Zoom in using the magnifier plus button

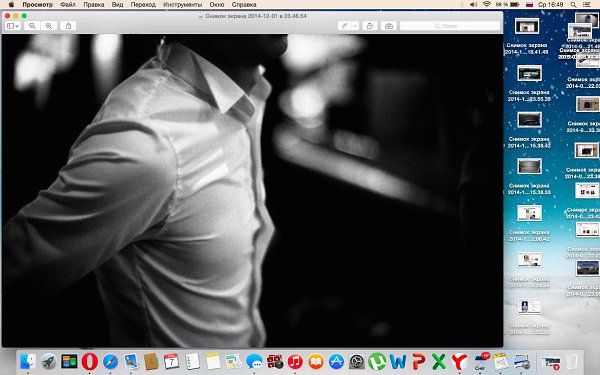49,26
